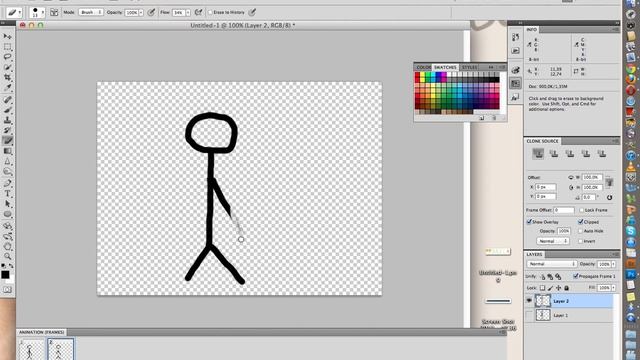This screenshot has height=360, width=640.
Task: Select the Dodge tool
Action: pos(7,172)
